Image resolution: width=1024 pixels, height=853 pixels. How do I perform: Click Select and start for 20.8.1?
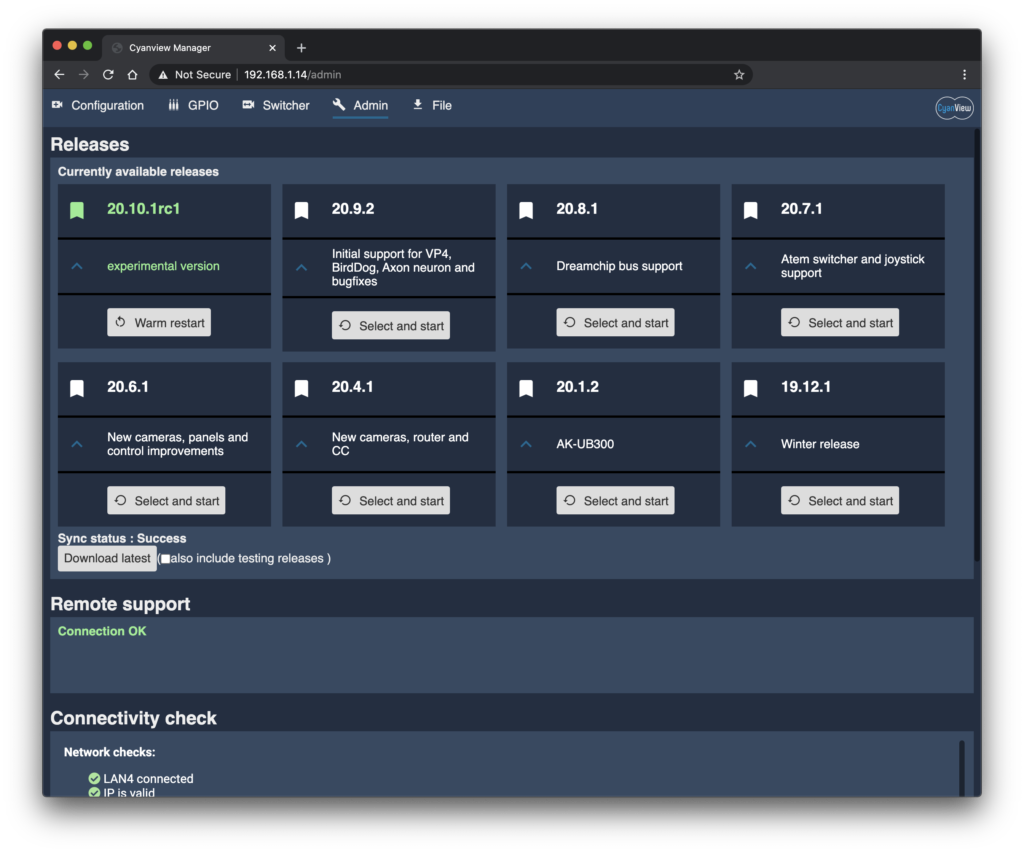(615, 323)
